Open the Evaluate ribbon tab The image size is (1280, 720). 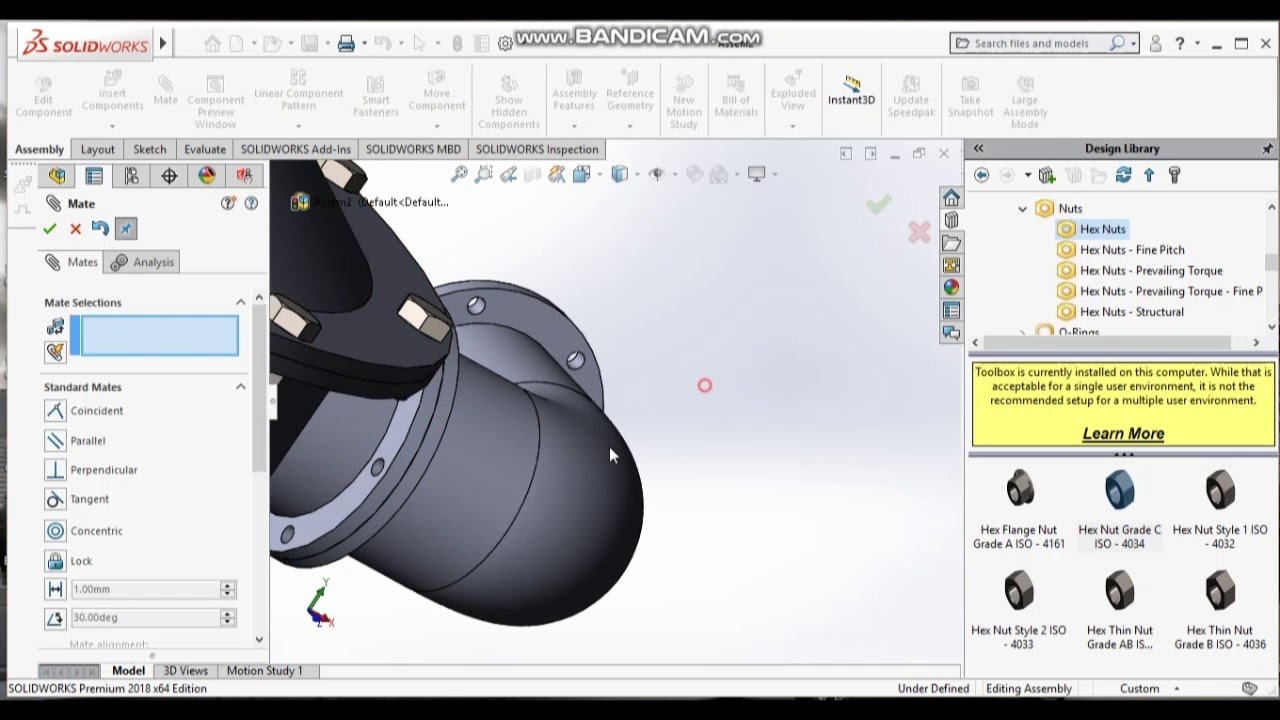[x=204, y=149]
